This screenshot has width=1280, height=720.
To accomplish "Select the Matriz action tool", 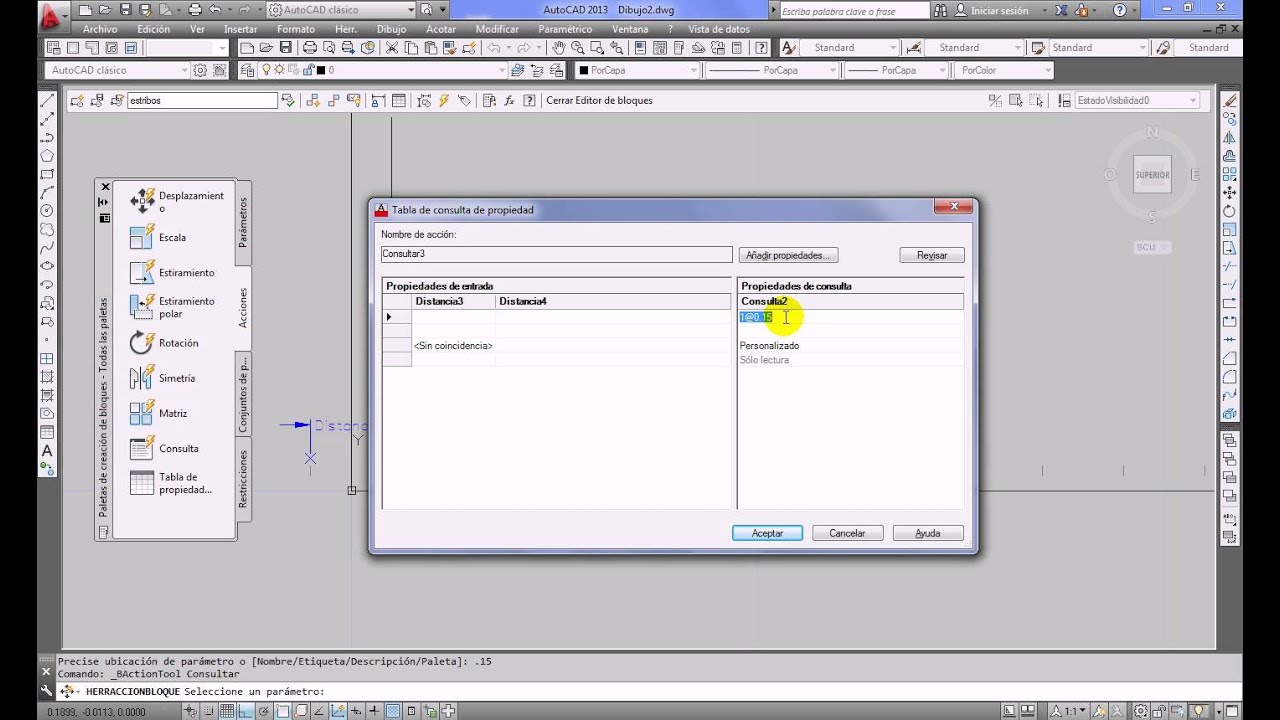I will point(159,413).
